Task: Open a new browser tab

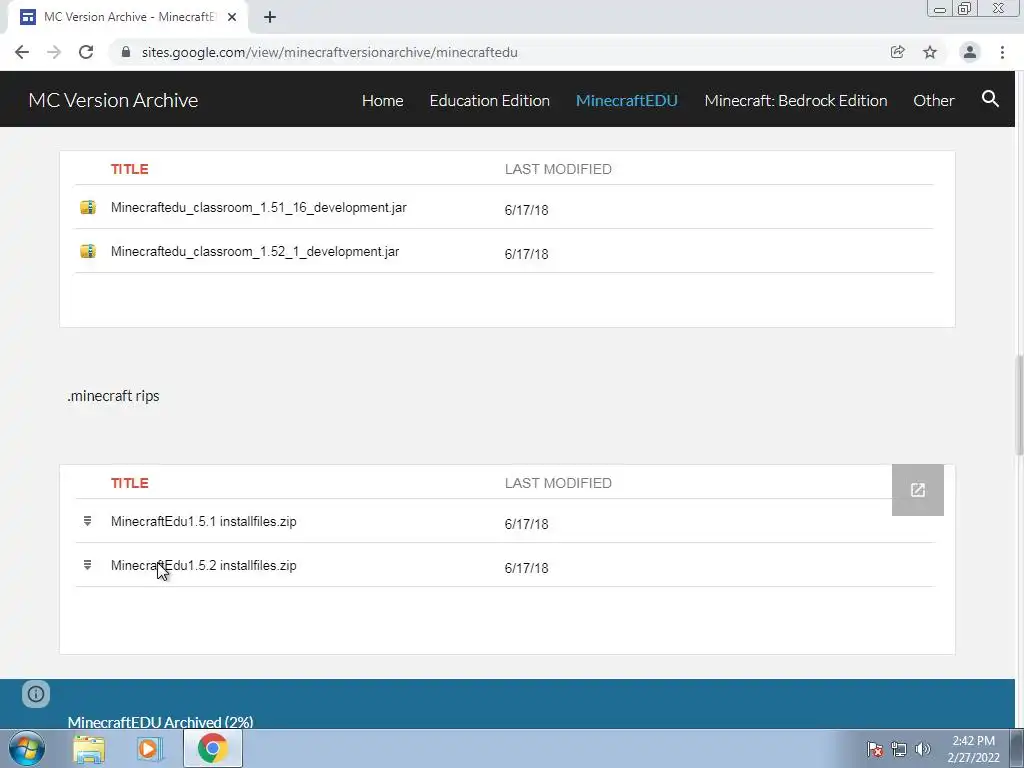Action: click(x=270, y=18)
